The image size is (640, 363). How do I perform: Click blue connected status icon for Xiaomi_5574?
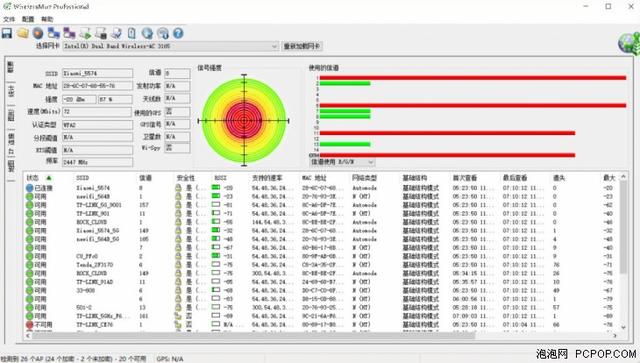pyautogui.click(x=29, y=188)
